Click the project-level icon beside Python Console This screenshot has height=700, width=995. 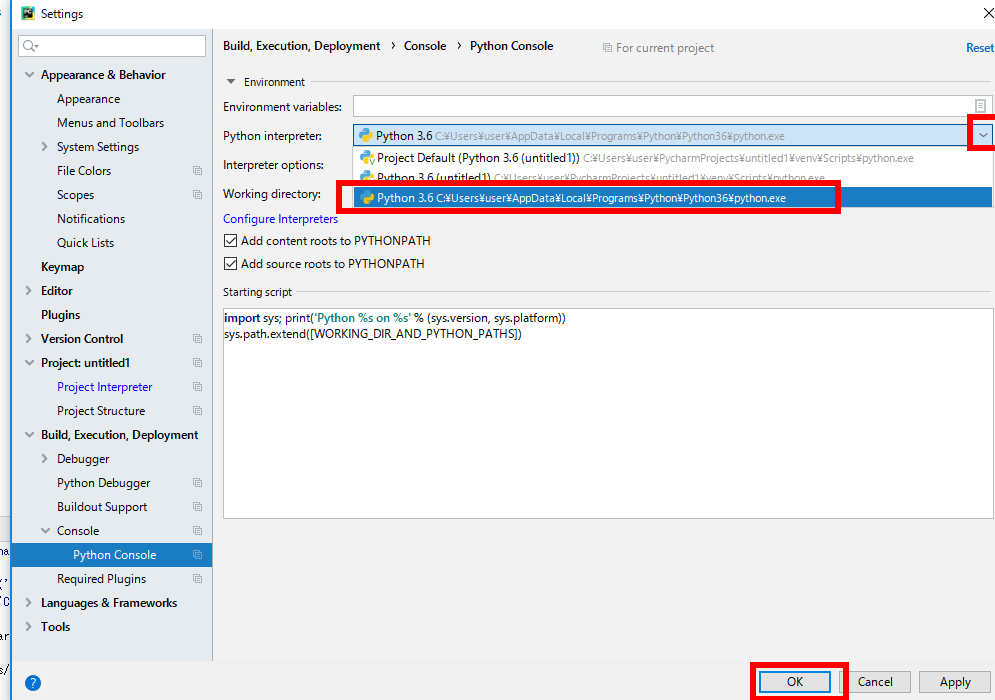coord(197,555)
